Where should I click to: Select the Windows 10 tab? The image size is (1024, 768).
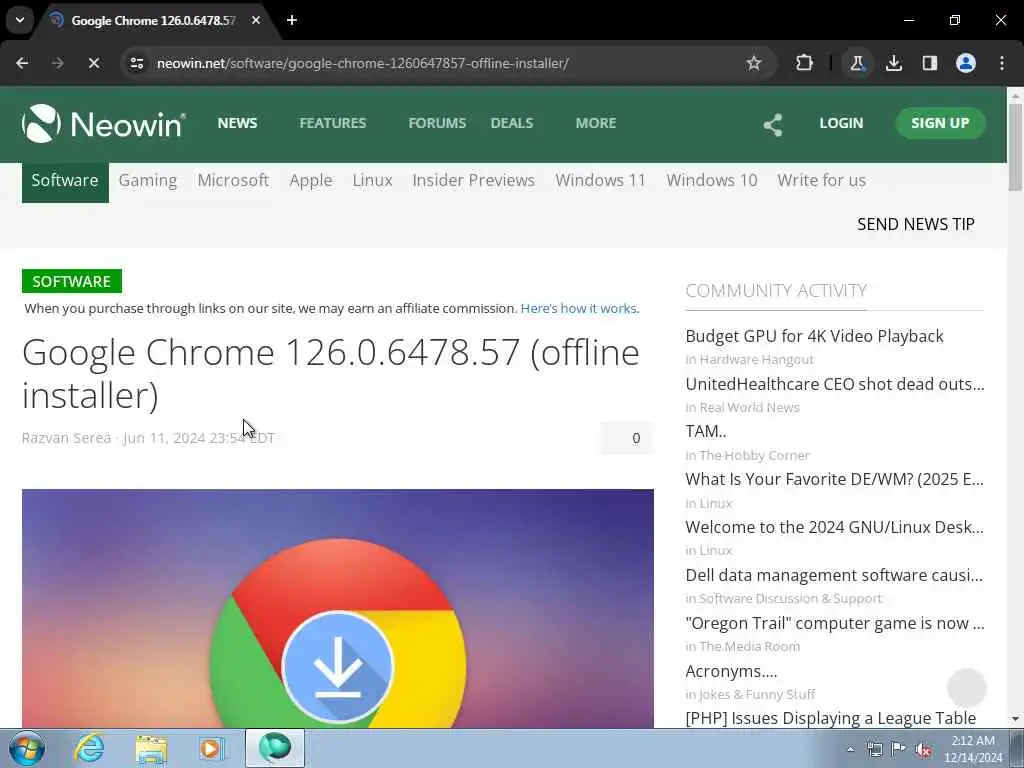pyautogui.click(x=712, y=180)
